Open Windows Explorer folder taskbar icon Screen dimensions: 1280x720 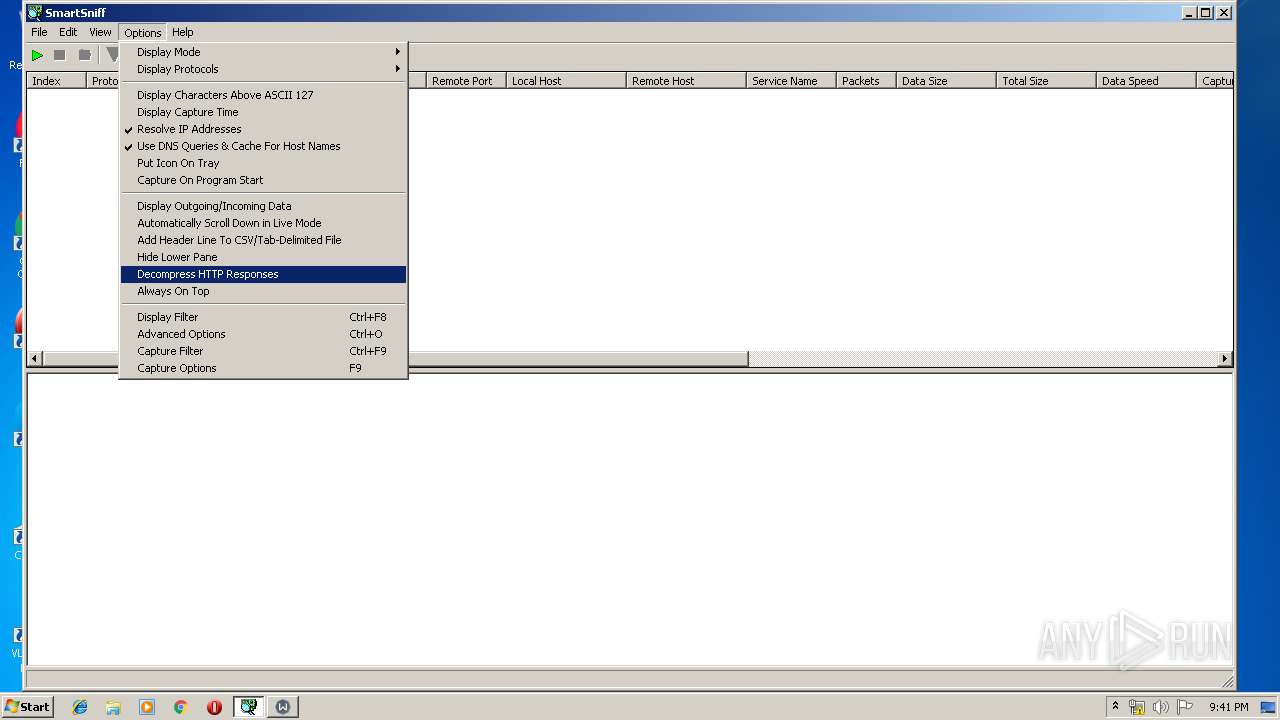113,707
